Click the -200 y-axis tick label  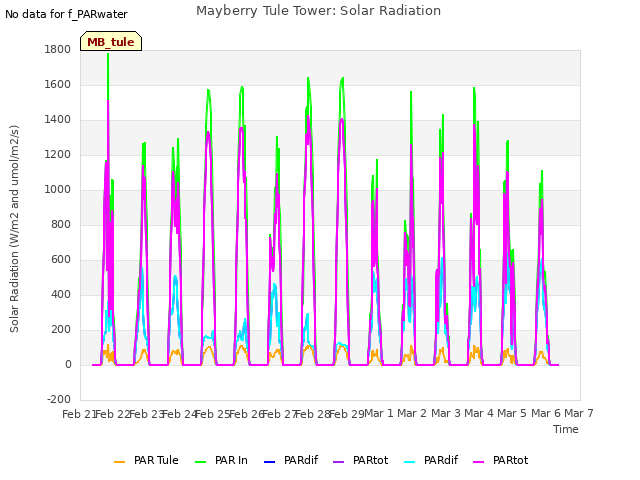click(59, 400)
